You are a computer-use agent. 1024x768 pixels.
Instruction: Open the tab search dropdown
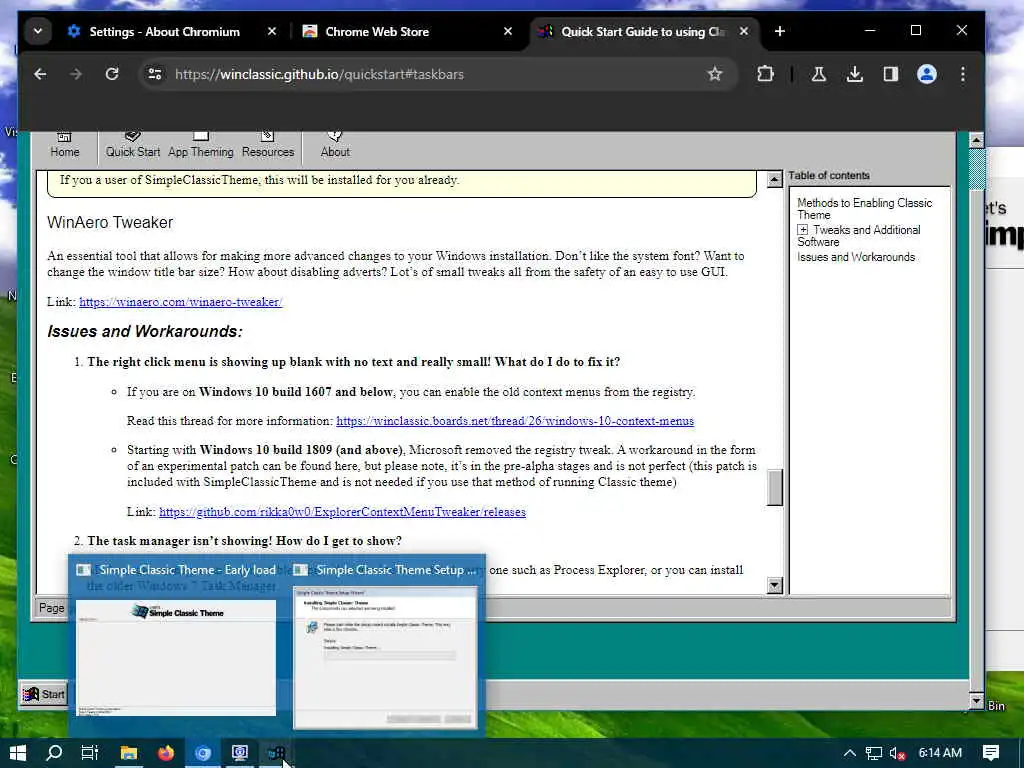click(x=38, y=31)
